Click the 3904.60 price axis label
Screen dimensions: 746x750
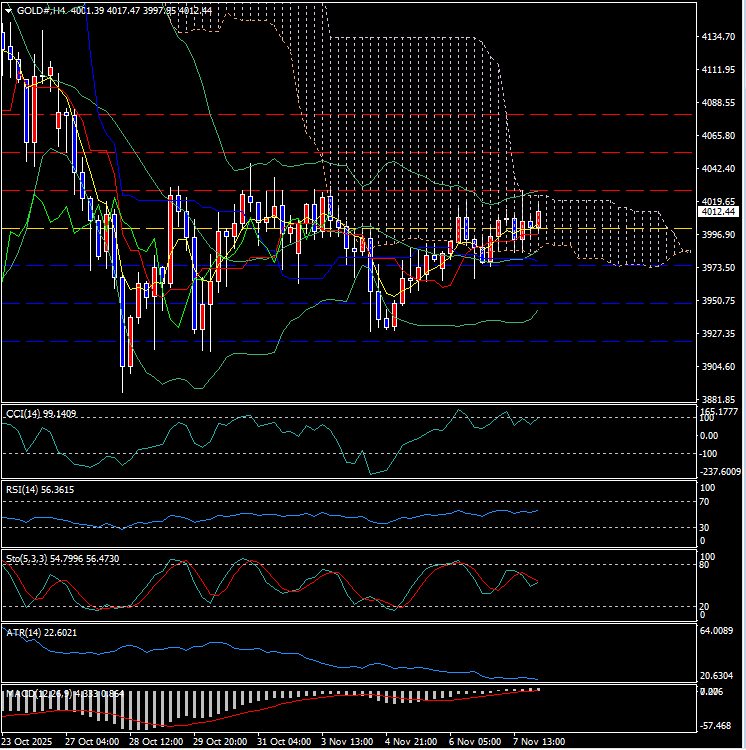(x=718, y=367)
